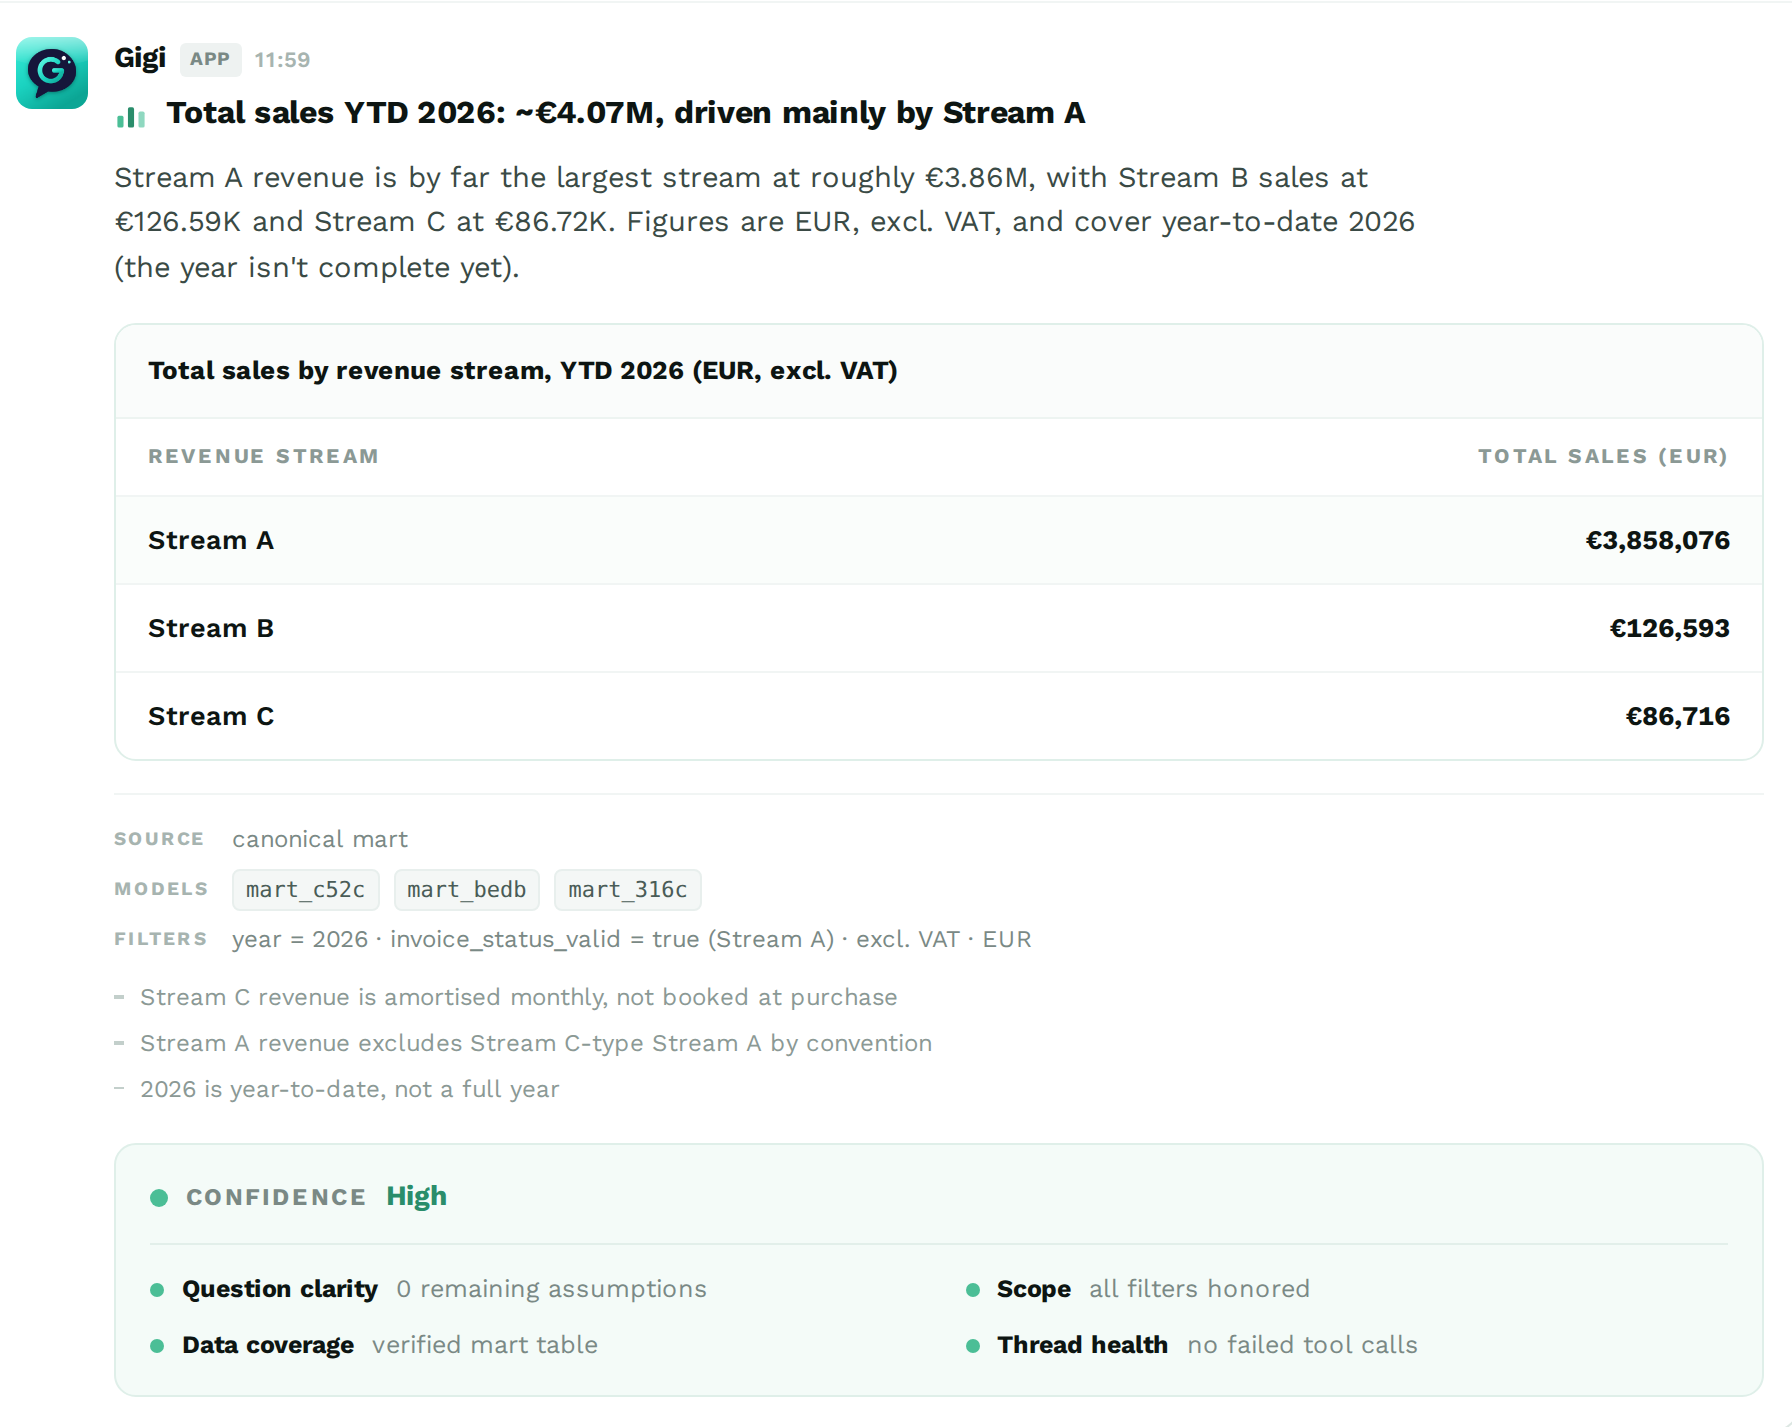1792x1427 pixels.
Task: Click the green dot beside Thread health
Action: [x=973, y=1346]
